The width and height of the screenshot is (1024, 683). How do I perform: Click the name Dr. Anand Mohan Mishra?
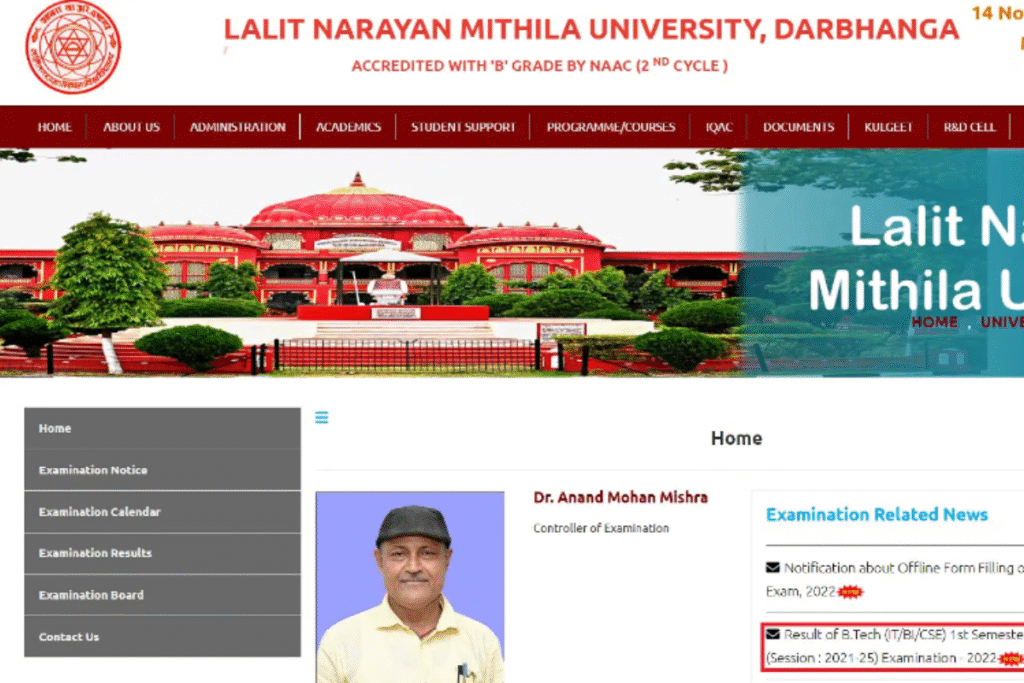pos(620,498)
